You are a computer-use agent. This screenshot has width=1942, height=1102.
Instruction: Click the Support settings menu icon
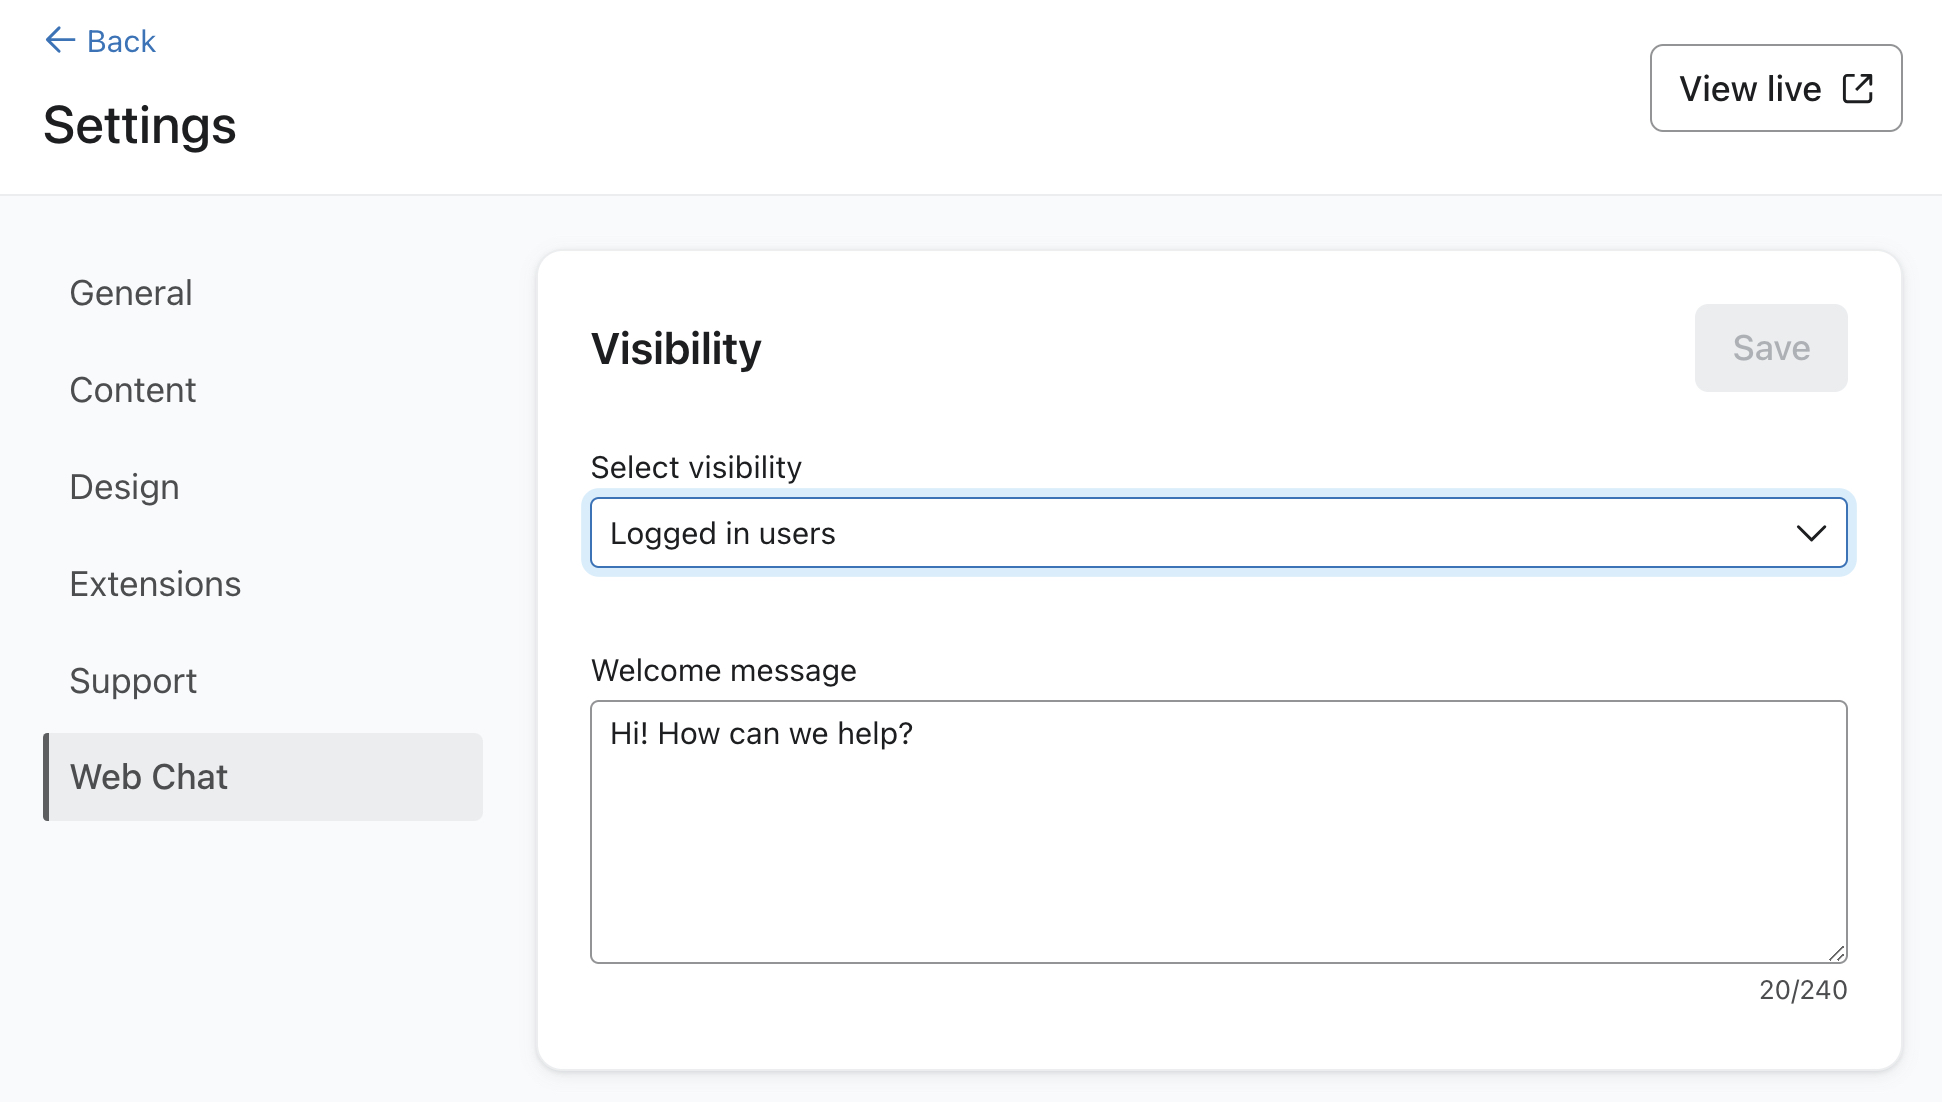pyautogui.click(x=133, y=679)
